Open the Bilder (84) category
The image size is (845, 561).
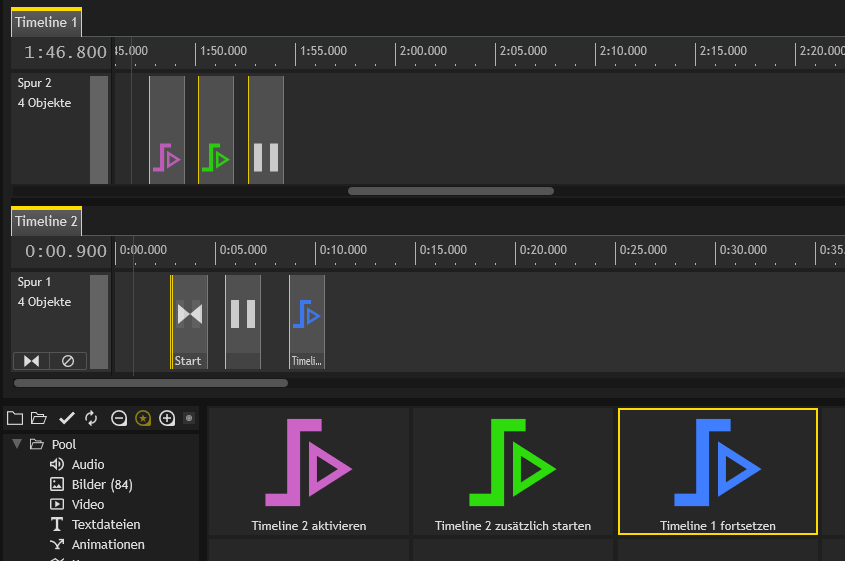[x=102, y=484]
